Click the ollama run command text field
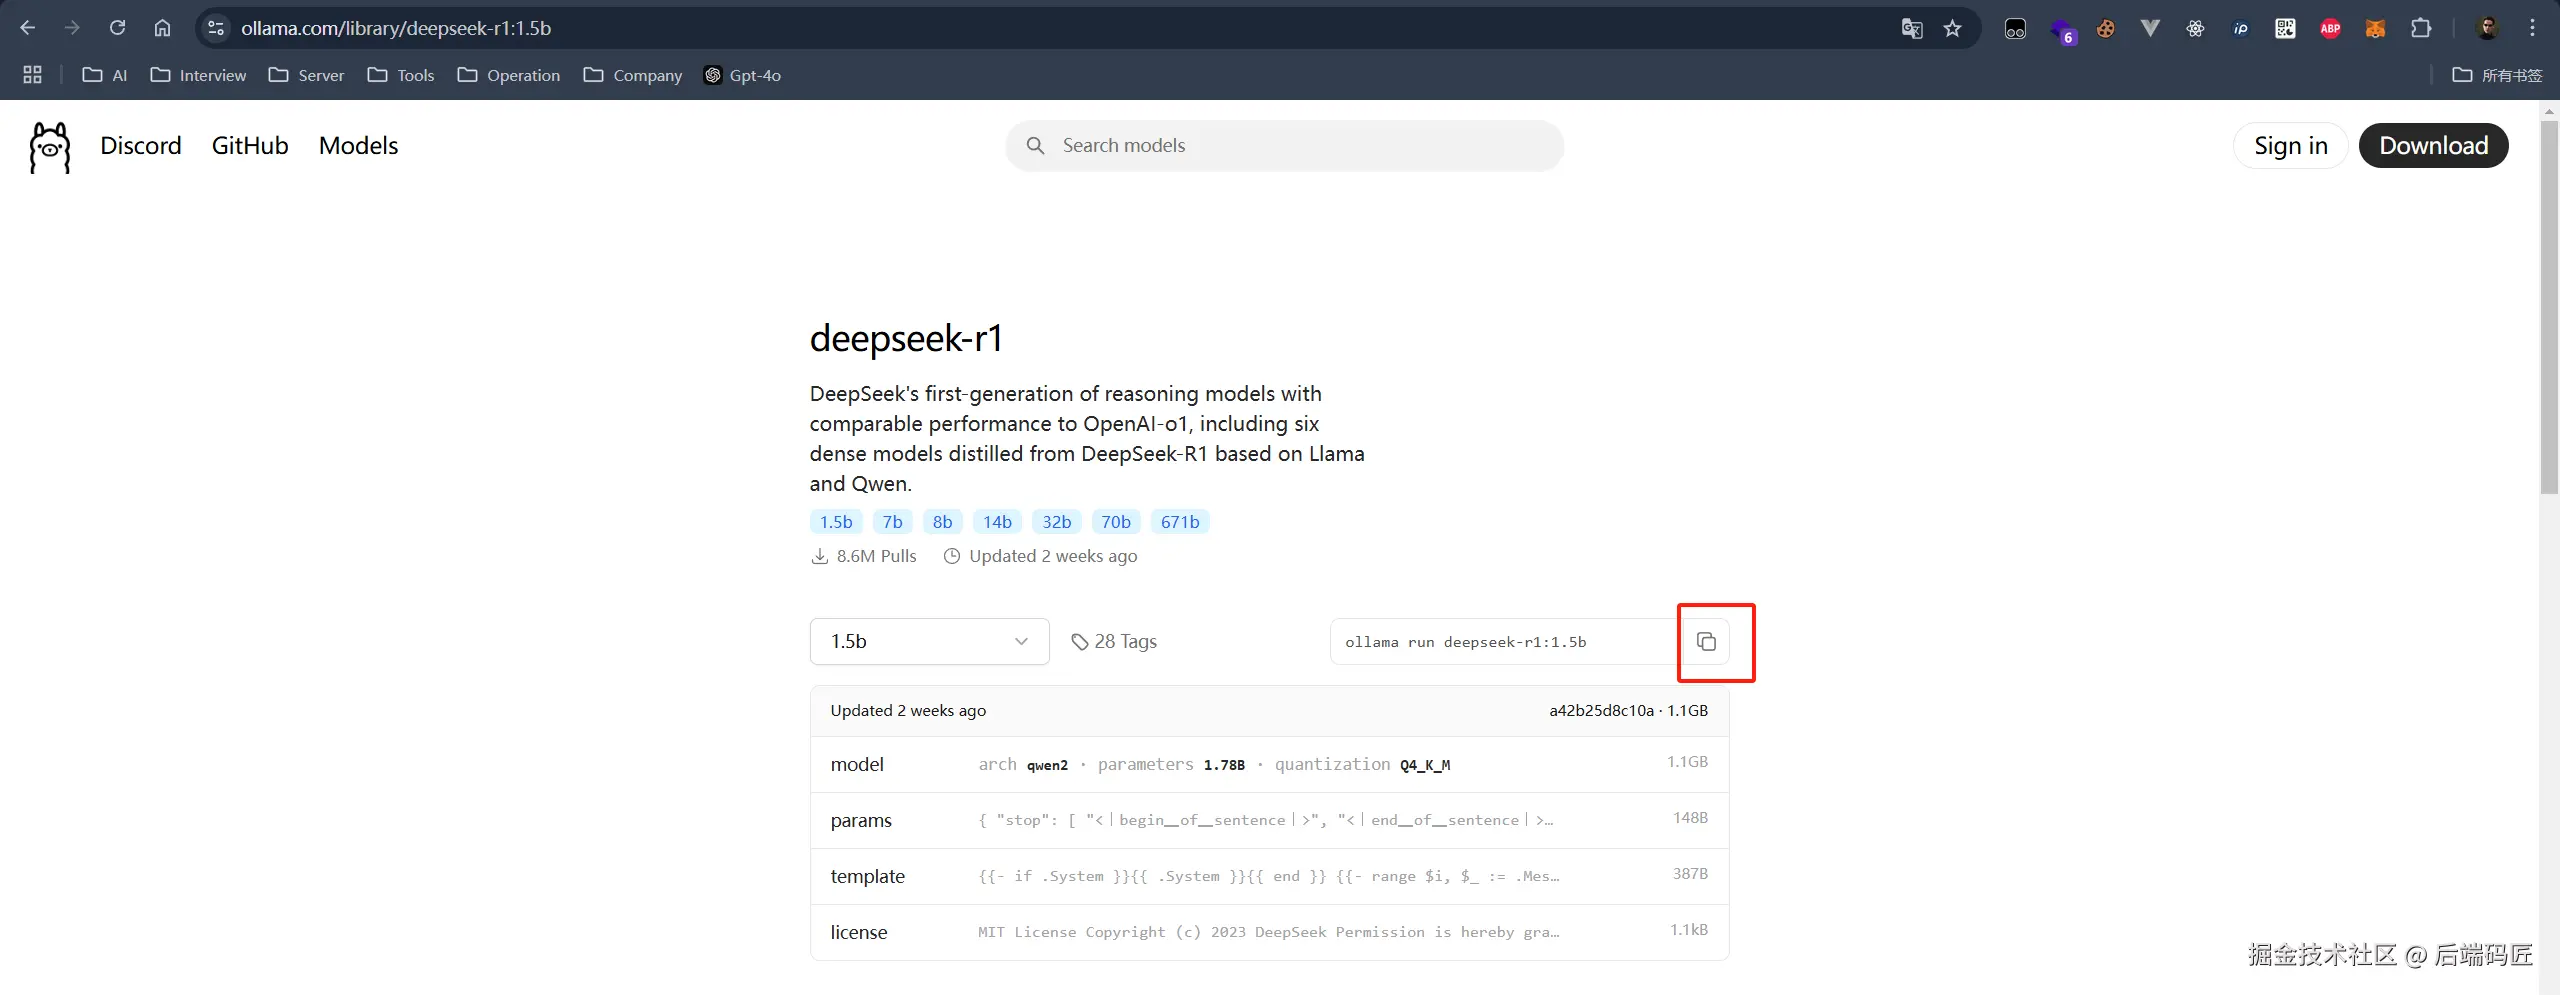2560x995 pixels. tap(1507, 642)
